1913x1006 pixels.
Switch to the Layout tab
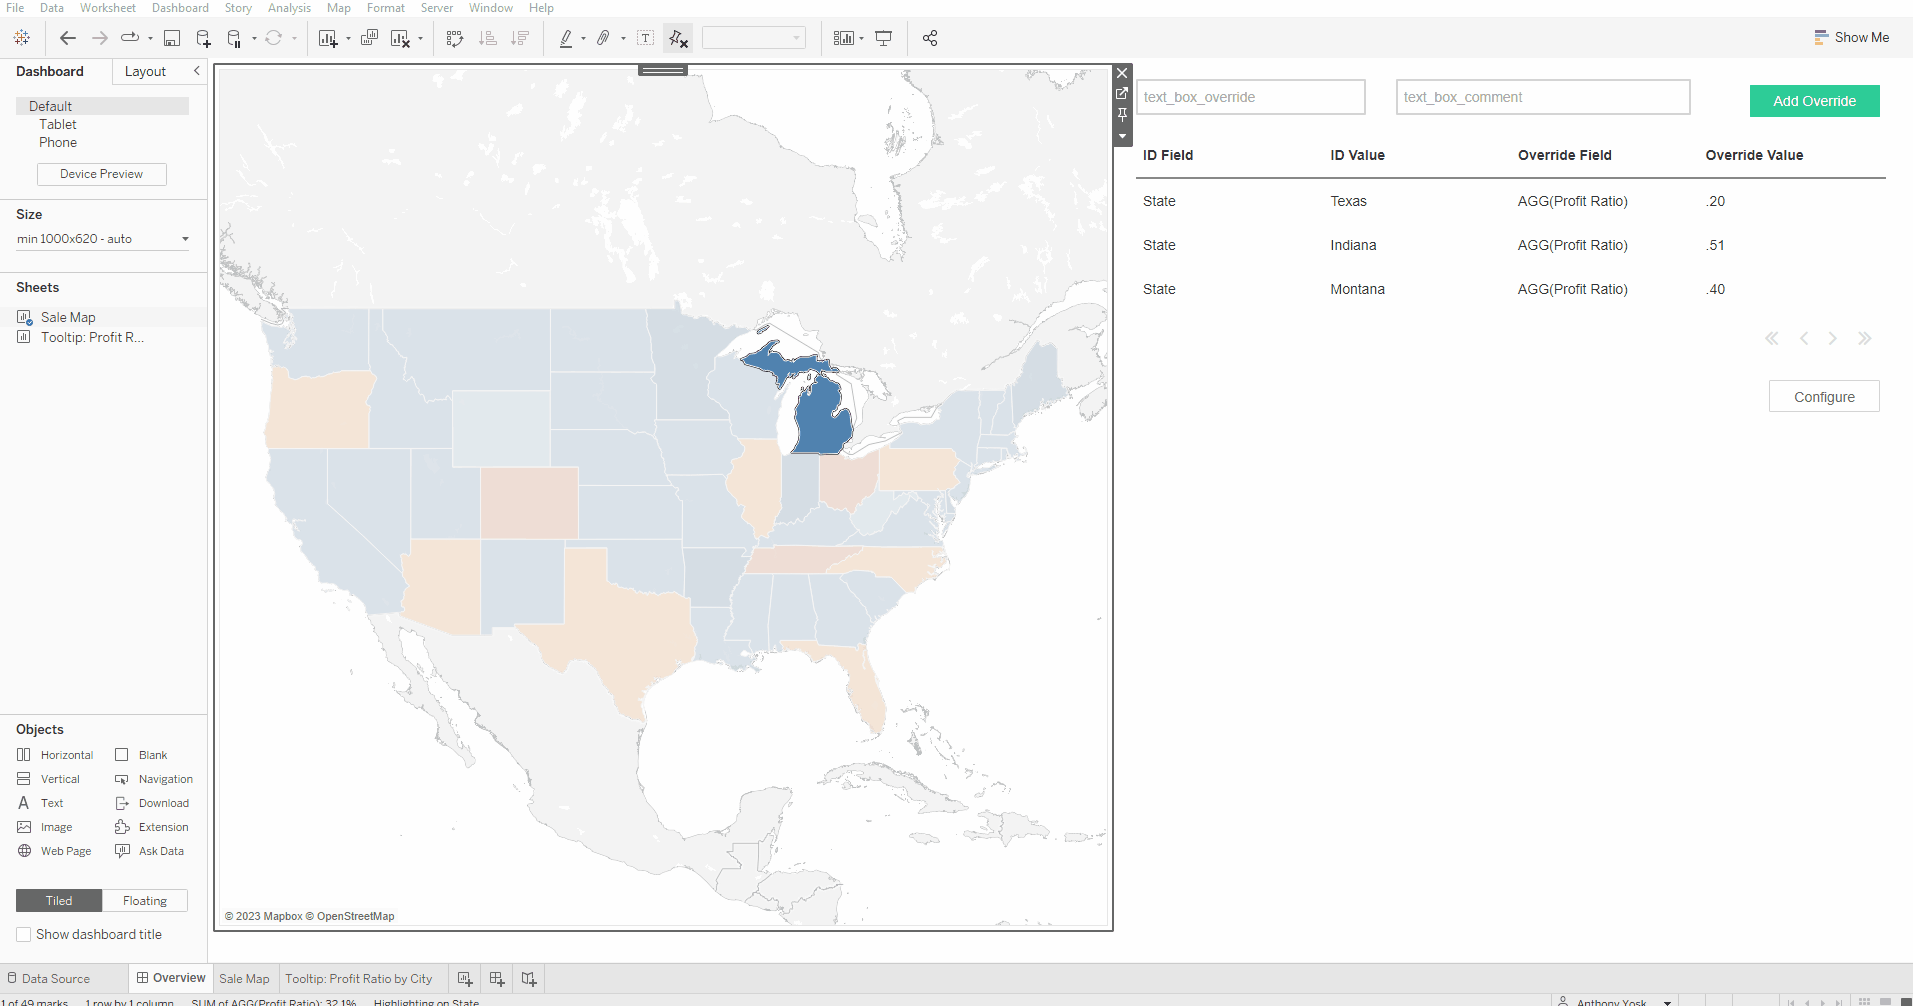[145, 72]
